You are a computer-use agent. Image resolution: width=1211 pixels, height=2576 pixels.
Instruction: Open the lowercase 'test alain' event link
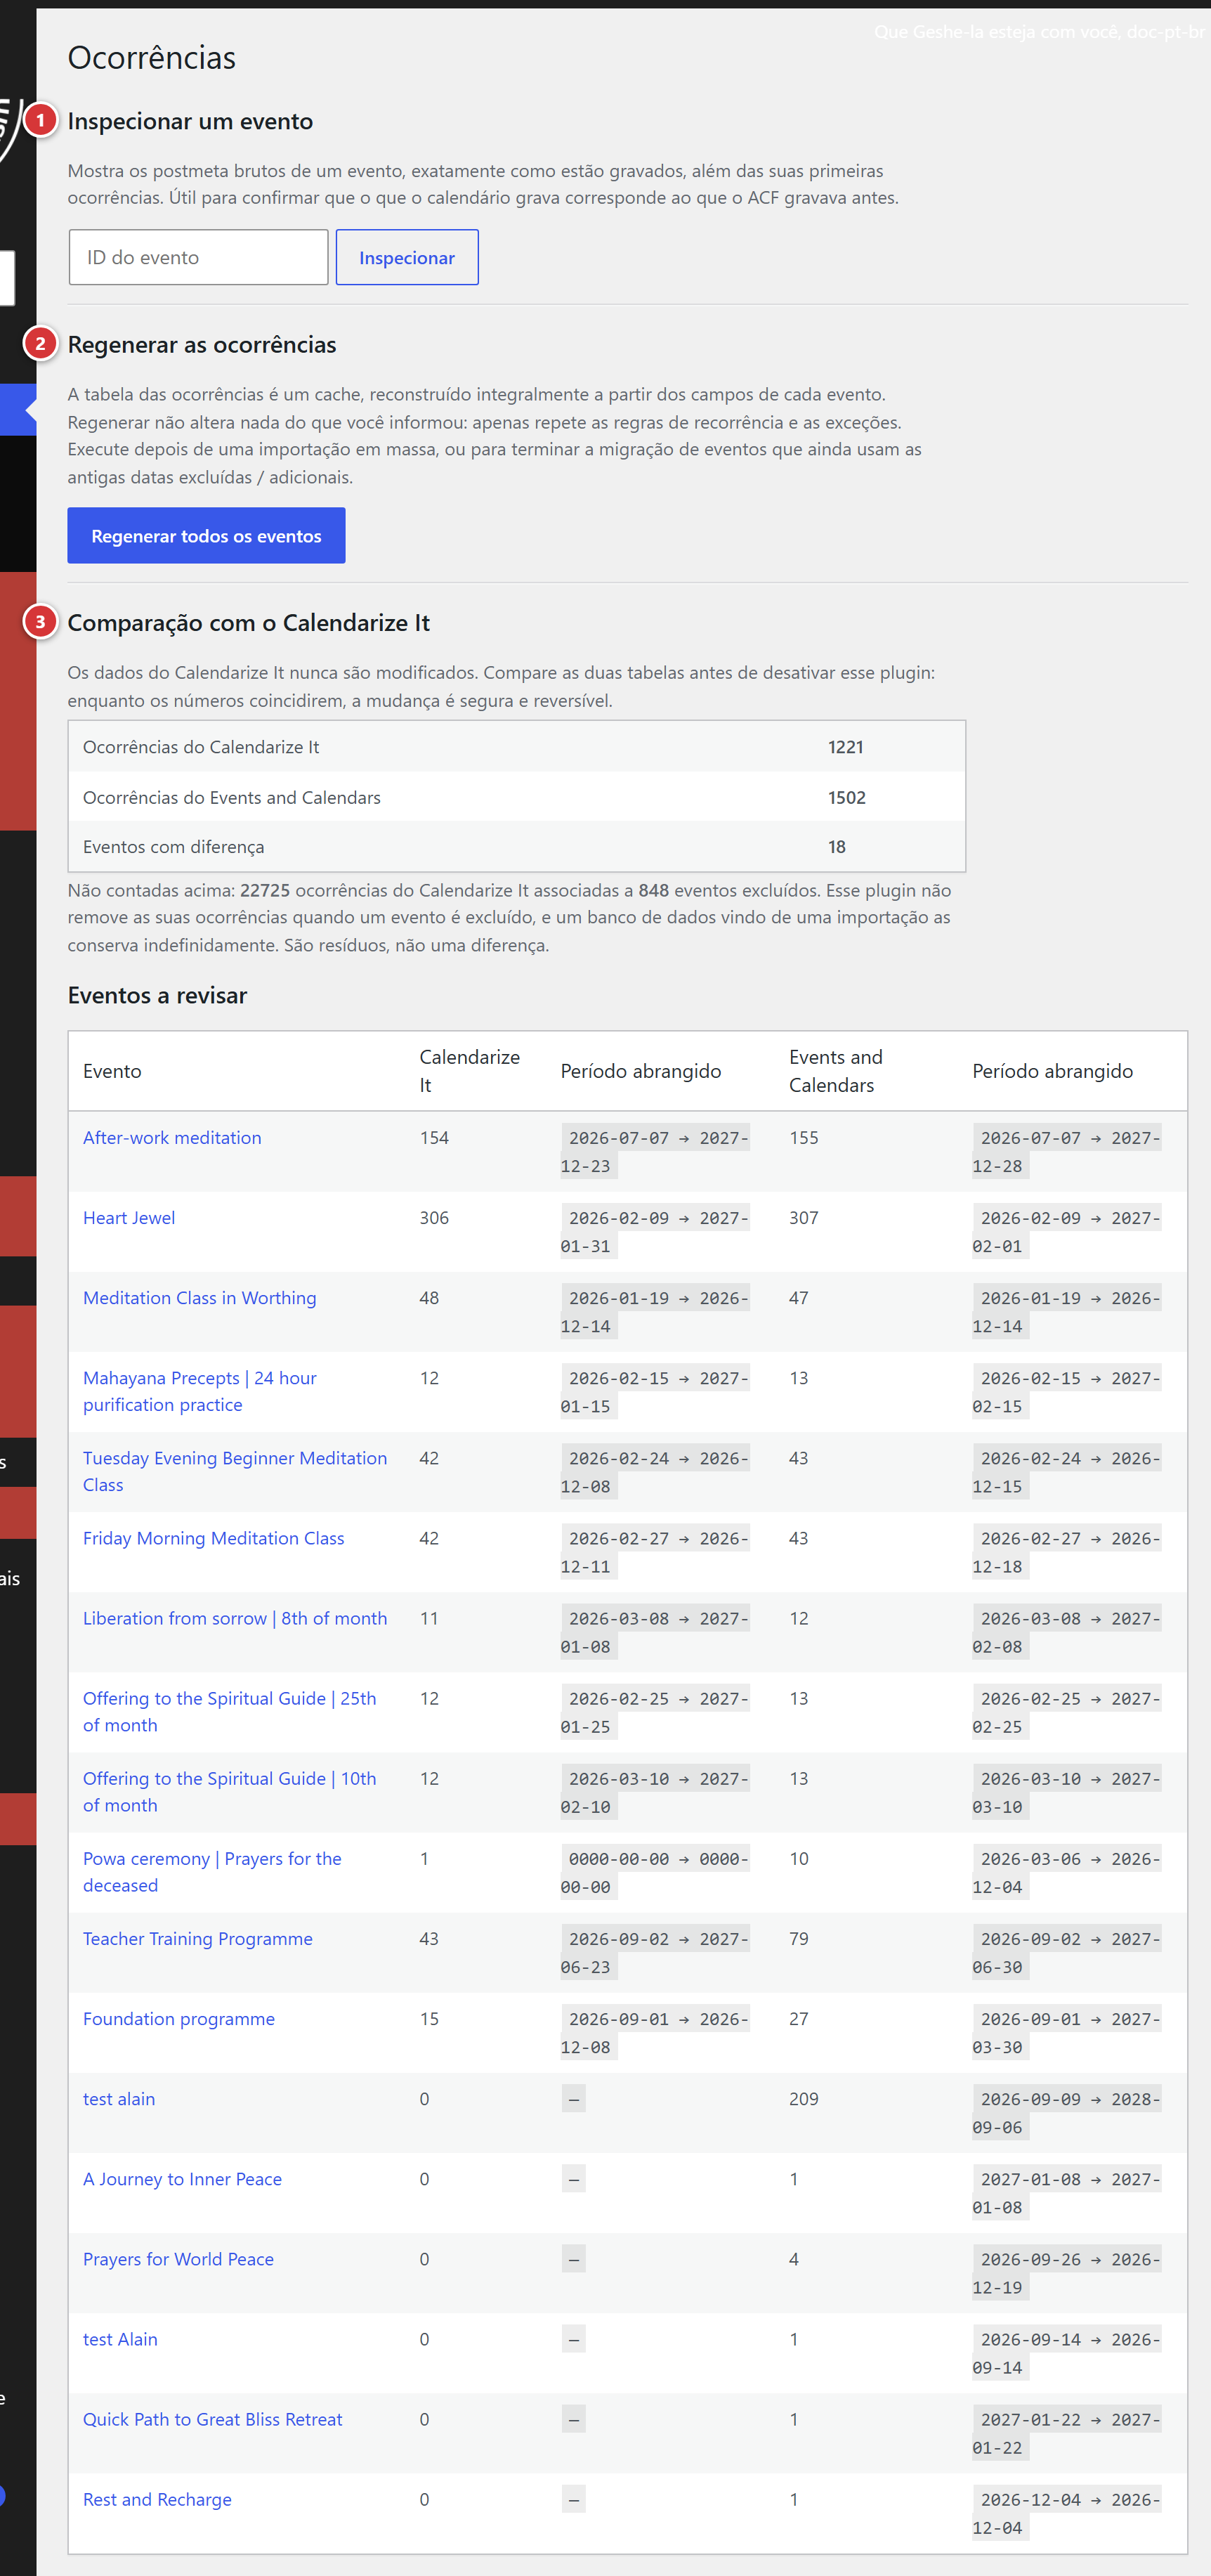pos(119,2098)
